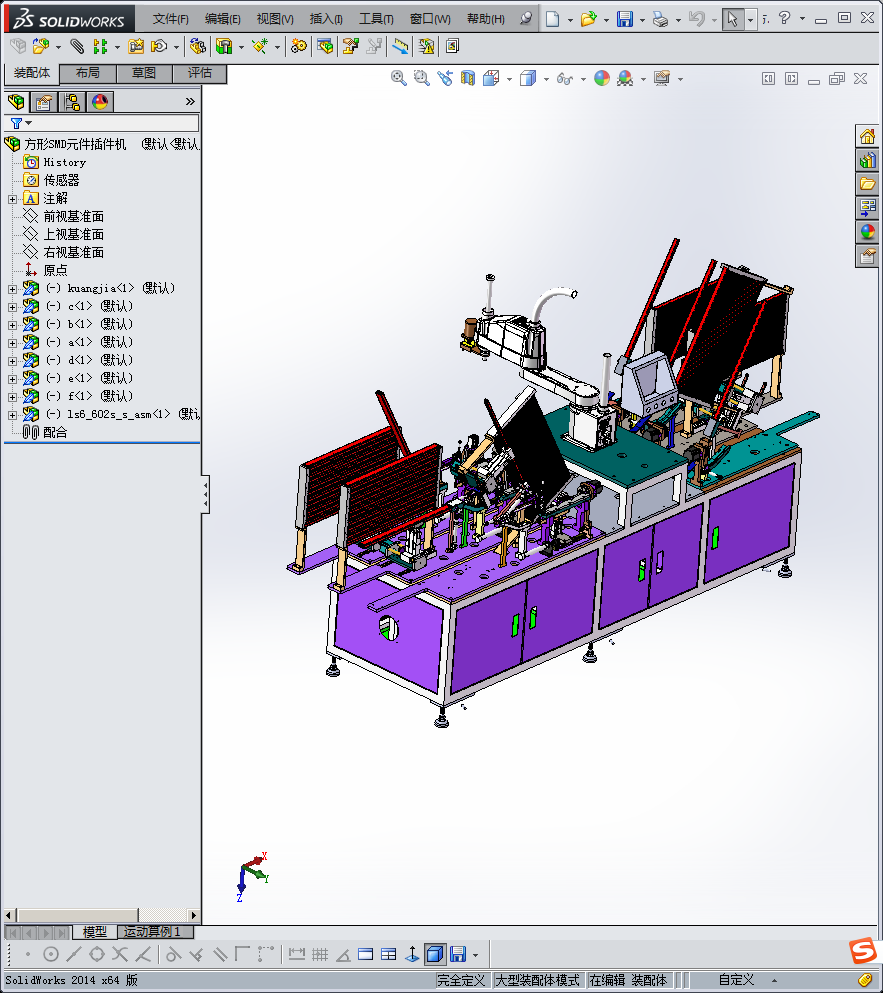Select the 前视基准面 plane in the tree
Screen dimensions: 883x993
[x=73, y=217]
